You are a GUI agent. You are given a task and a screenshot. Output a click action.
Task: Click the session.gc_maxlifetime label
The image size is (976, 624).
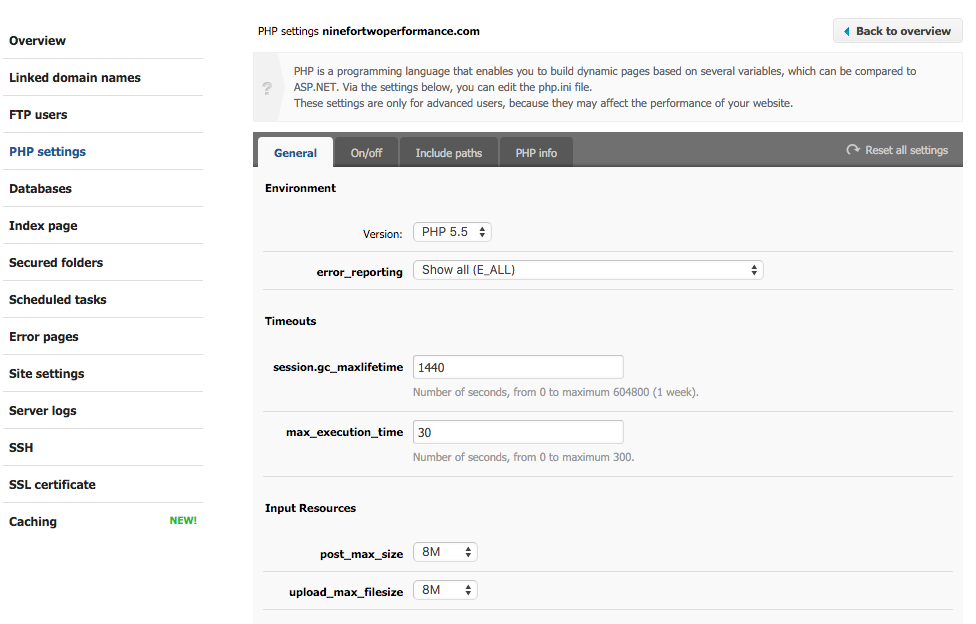click(338, 367)
